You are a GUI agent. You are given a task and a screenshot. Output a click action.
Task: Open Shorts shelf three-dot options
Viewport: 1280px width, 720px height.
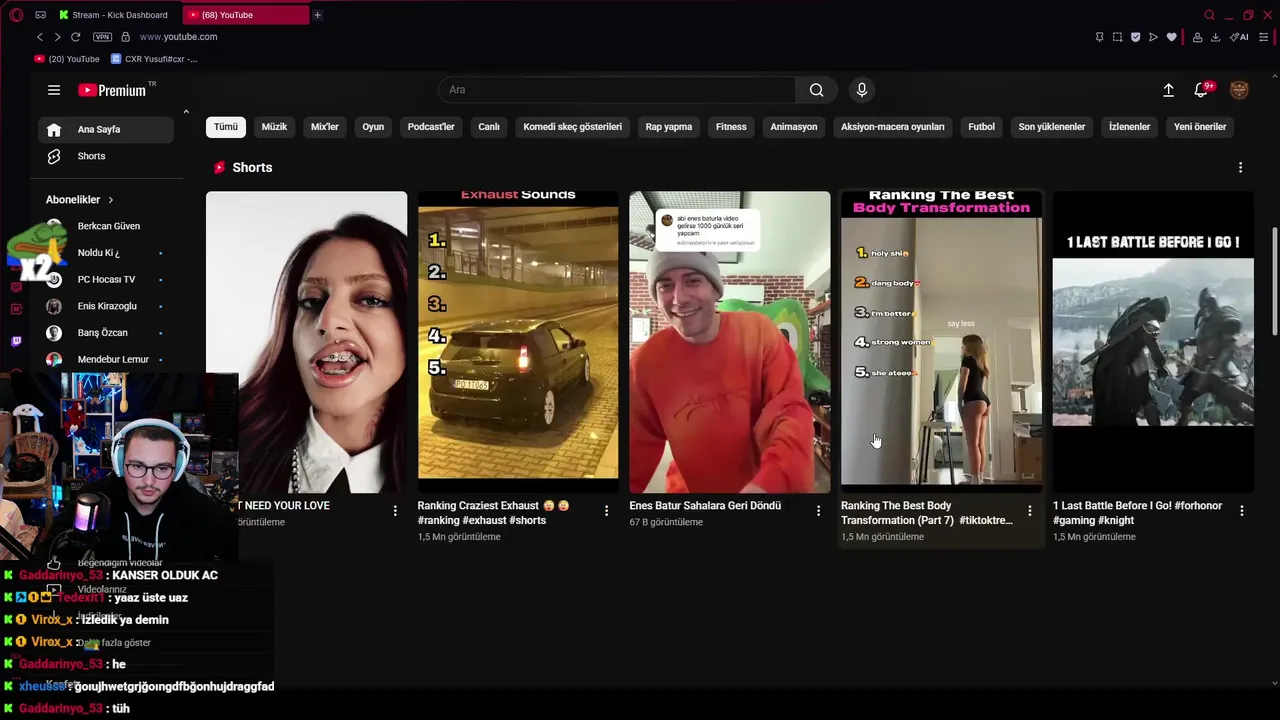point(1241,168)
